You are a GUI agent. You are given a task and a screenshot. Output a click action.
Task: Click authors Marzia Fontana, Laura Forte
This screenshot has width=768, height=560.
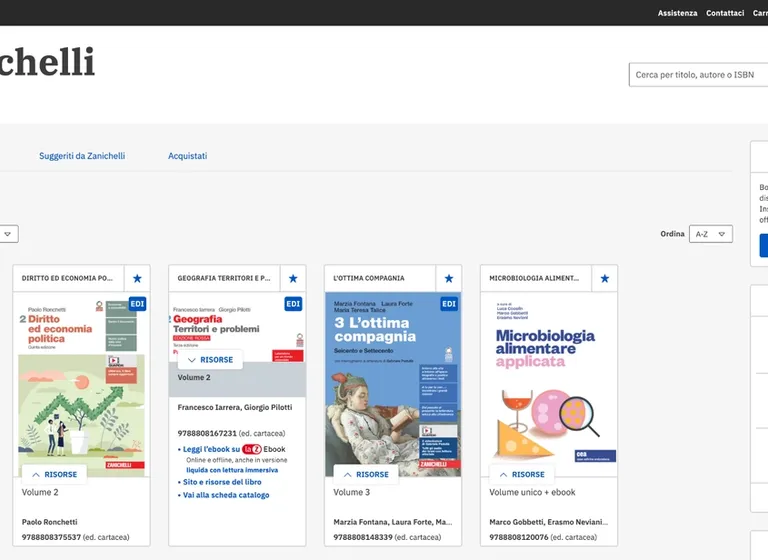[x=393, y=522]
